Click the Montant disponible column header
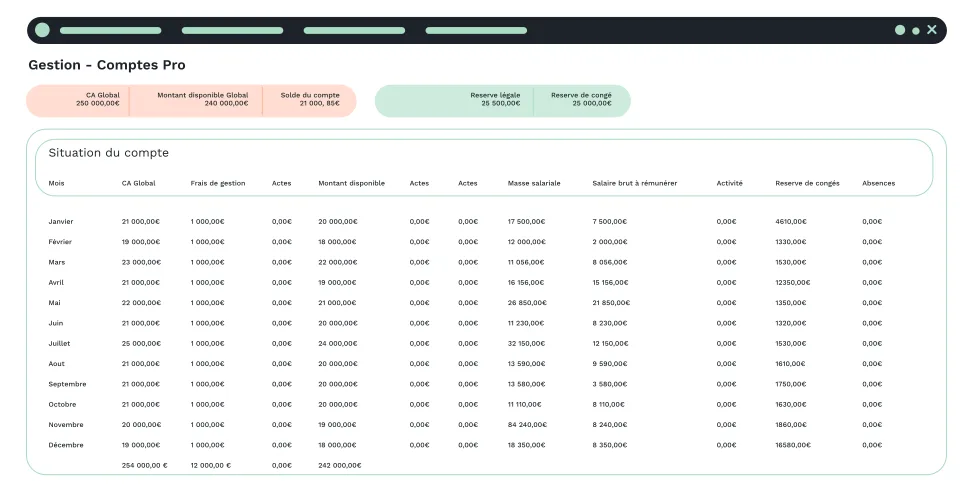 click(x=352, y=183)
